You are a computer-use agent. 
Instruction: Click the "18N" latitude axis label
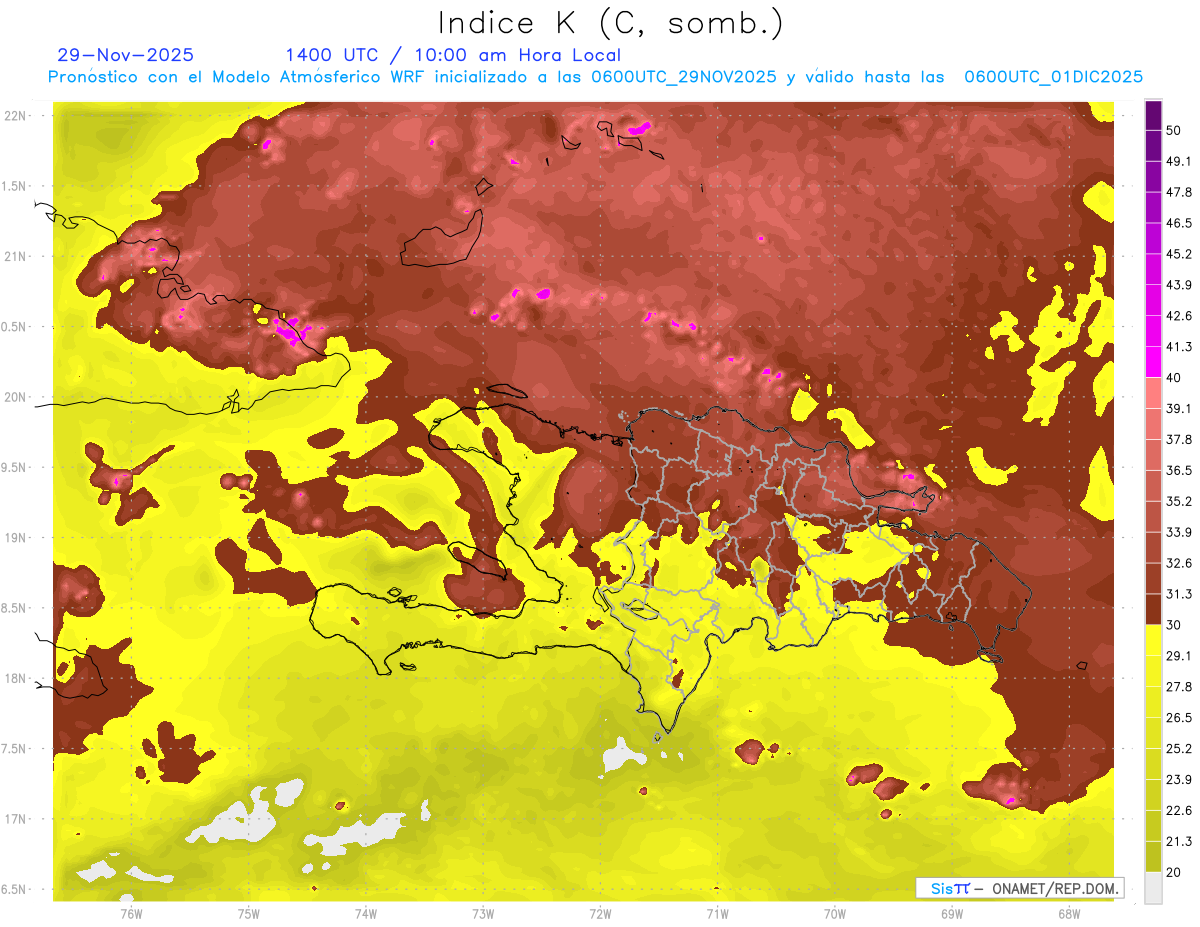coord(15,679)
